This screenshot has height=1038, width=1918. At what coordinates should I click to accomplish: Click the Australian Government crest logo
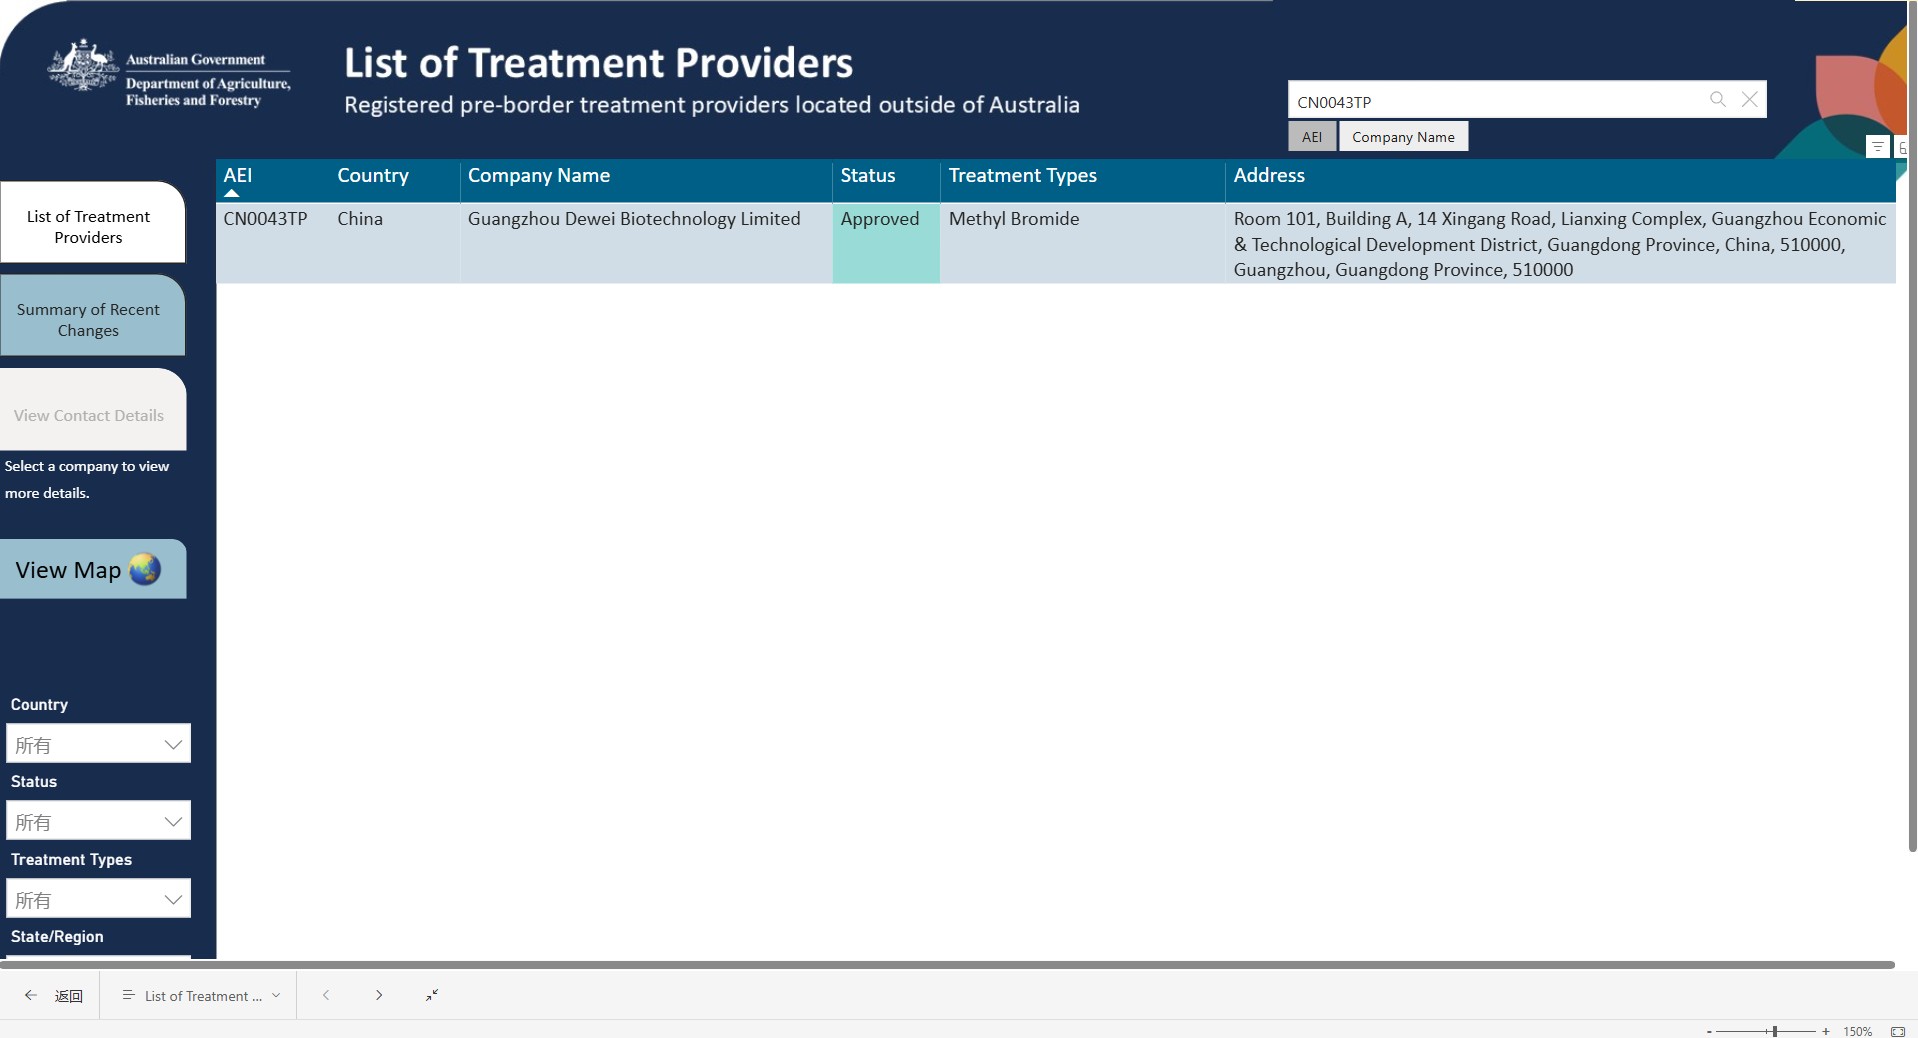[x=83, y=65]
